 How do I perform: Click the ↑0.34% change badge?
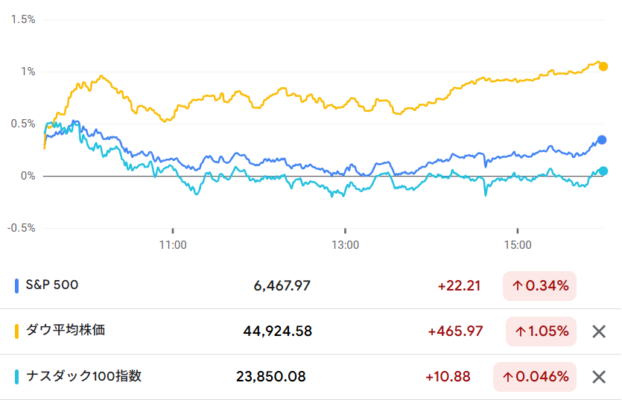click(x=539, y=286)
